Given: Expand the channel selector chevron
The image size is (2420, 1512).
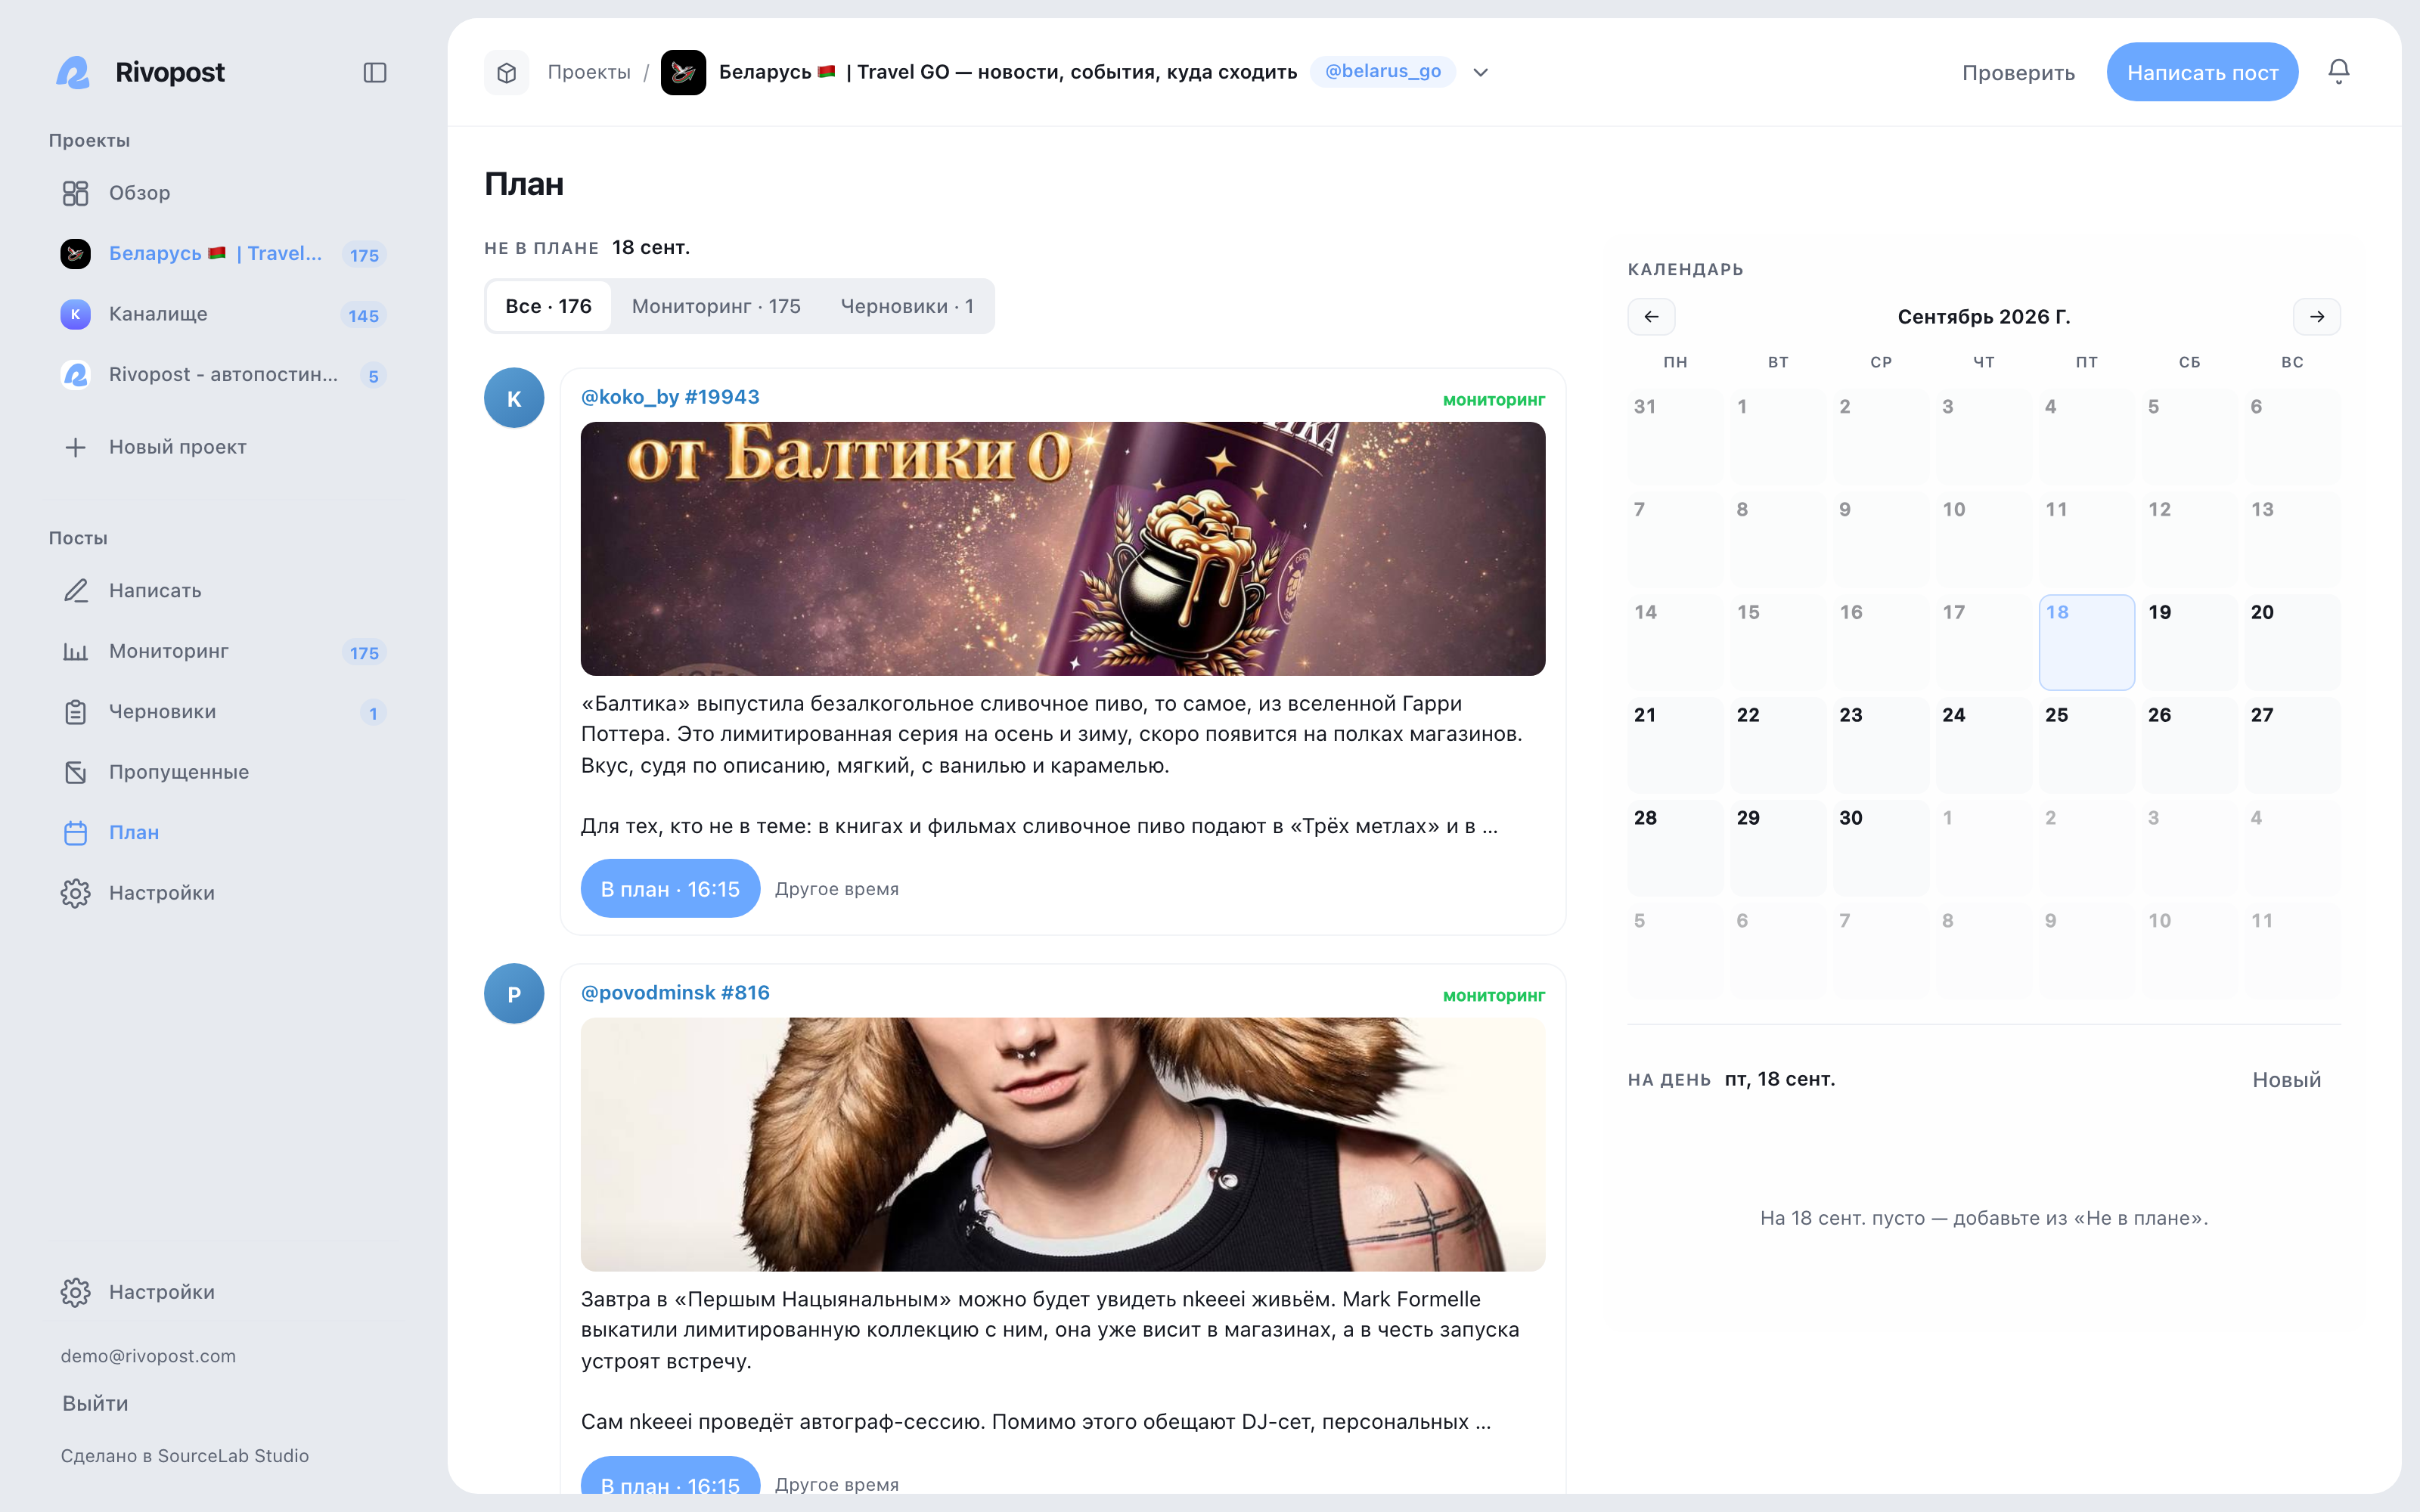Looking at the screenshot, I should click(1481, 72).
